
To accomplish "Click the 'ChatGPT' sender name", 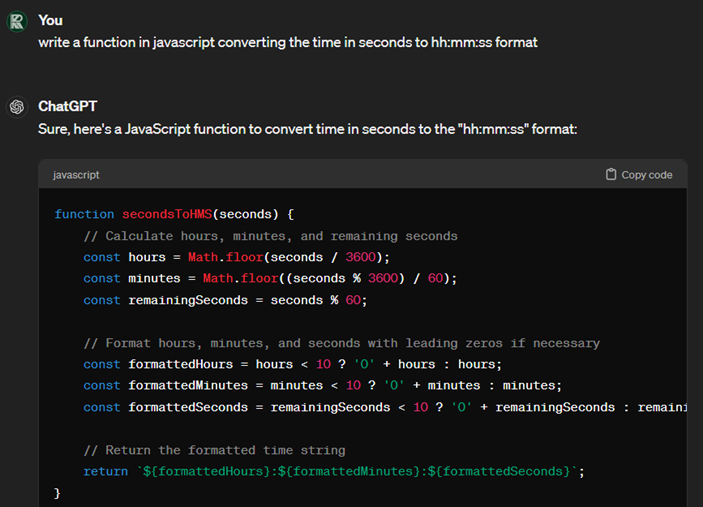I will pos(68,106).
